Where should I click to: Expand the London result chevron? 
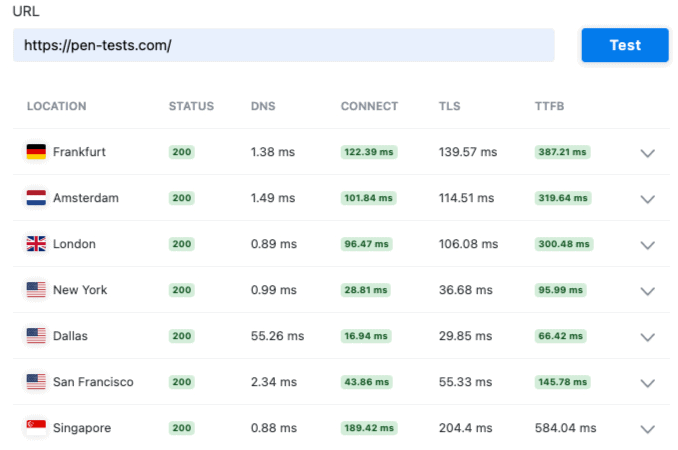(647, 246)
